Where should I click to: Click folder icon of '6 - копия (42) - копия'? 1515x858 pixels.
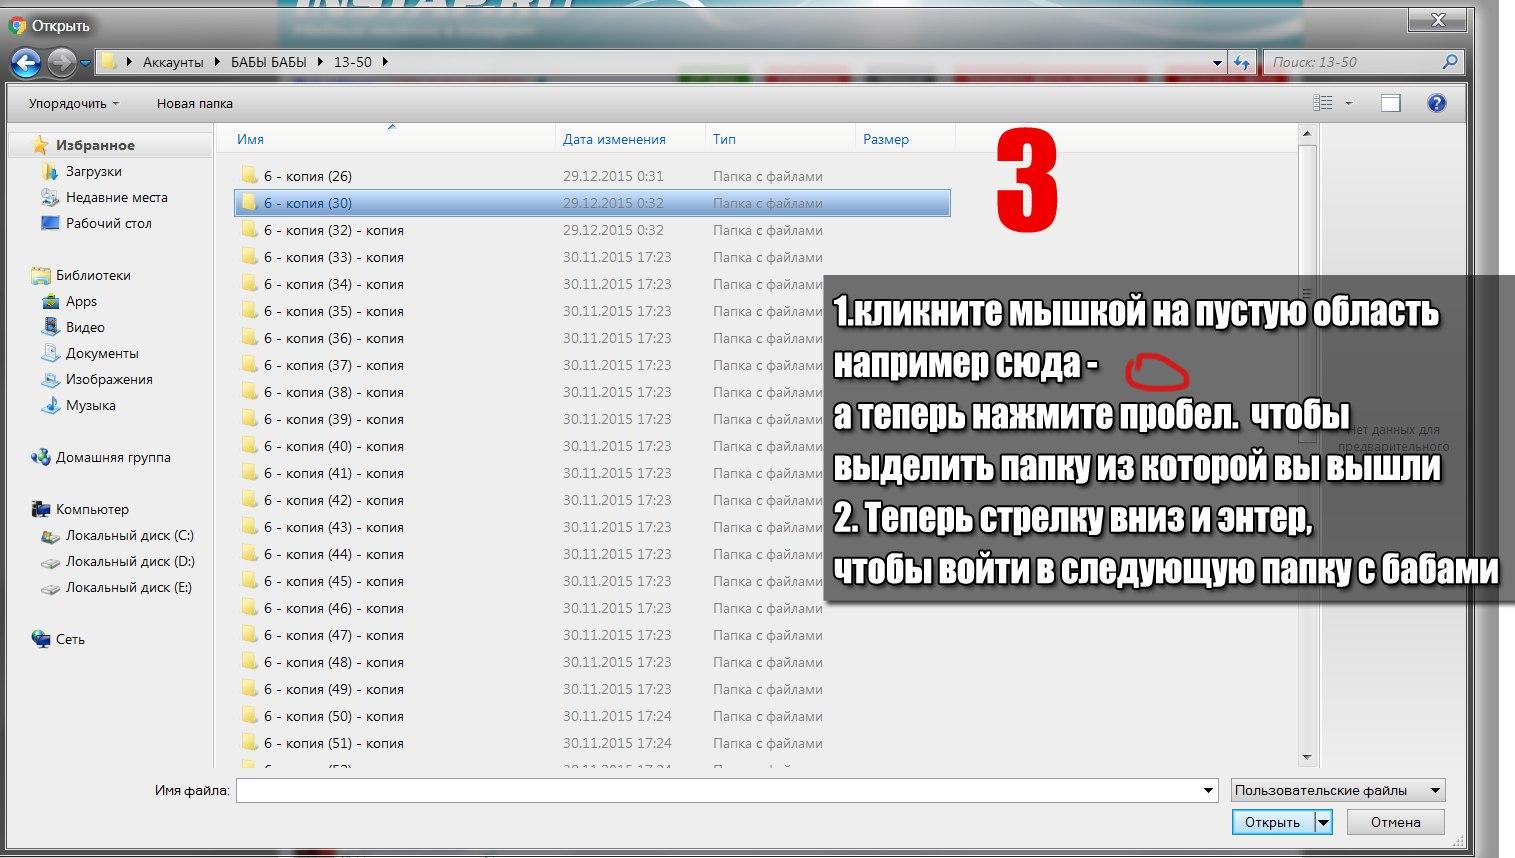249,500
